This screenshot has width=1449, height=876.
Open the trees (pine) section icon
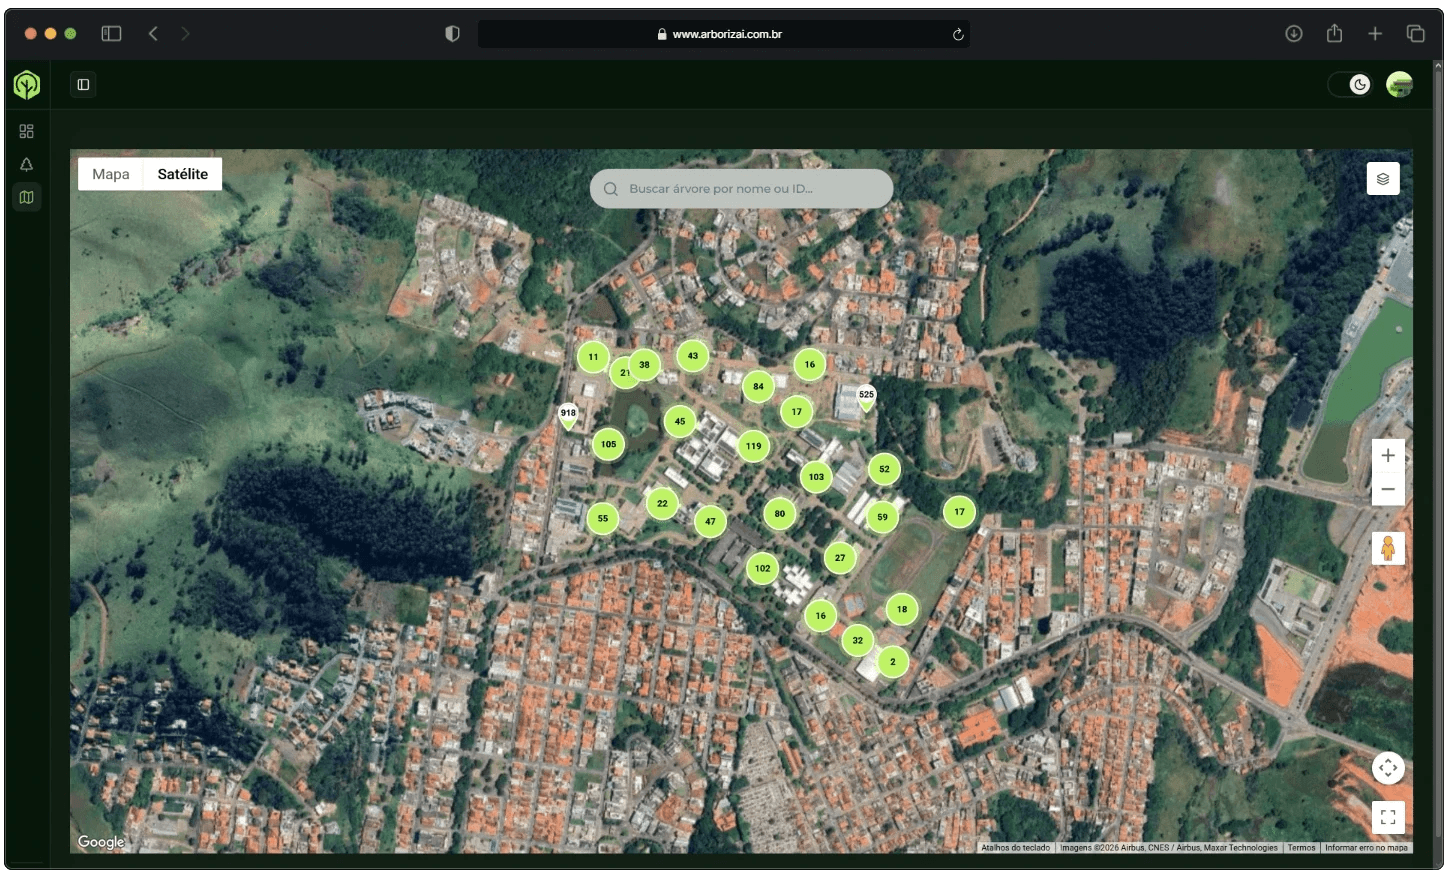click(27, 164)
